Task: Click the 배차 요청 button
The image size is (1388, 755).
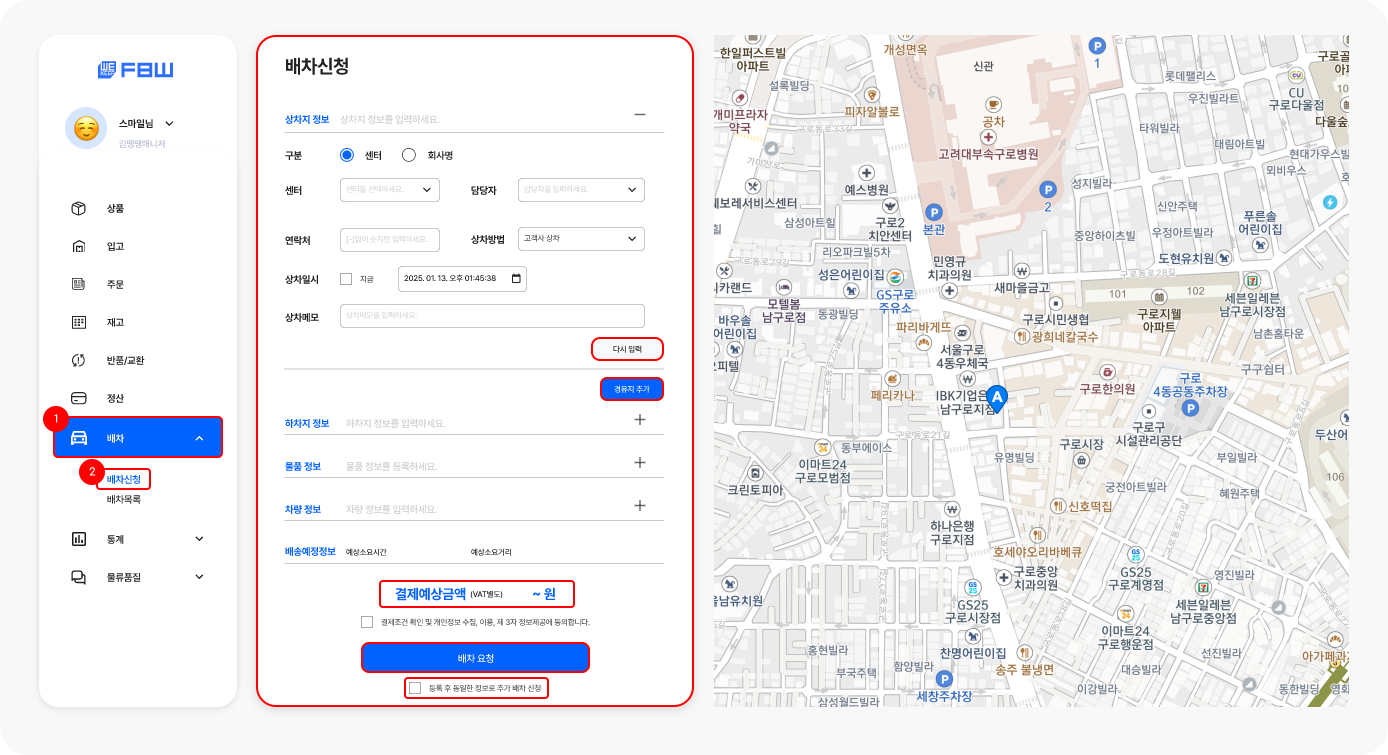Action: (475, 657)
